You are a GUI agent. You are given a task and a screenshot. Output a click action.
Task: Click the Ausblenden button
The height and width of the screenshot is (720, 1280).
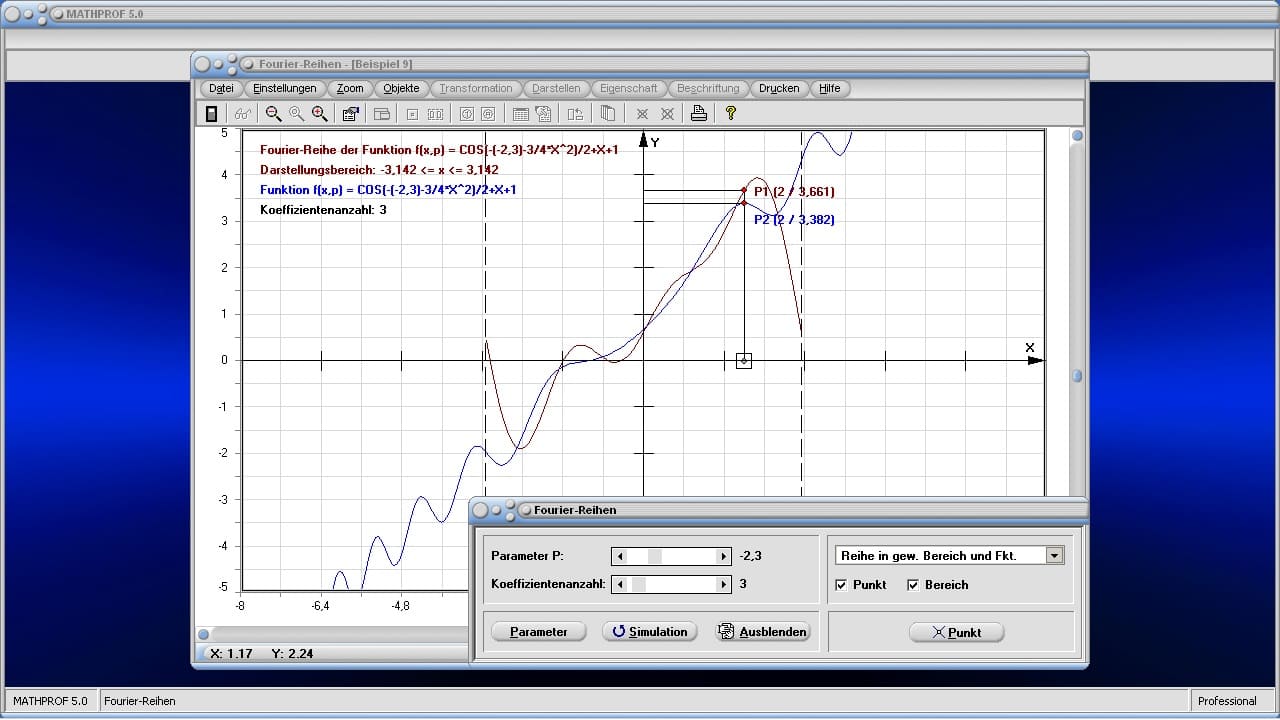click(762, 632)
